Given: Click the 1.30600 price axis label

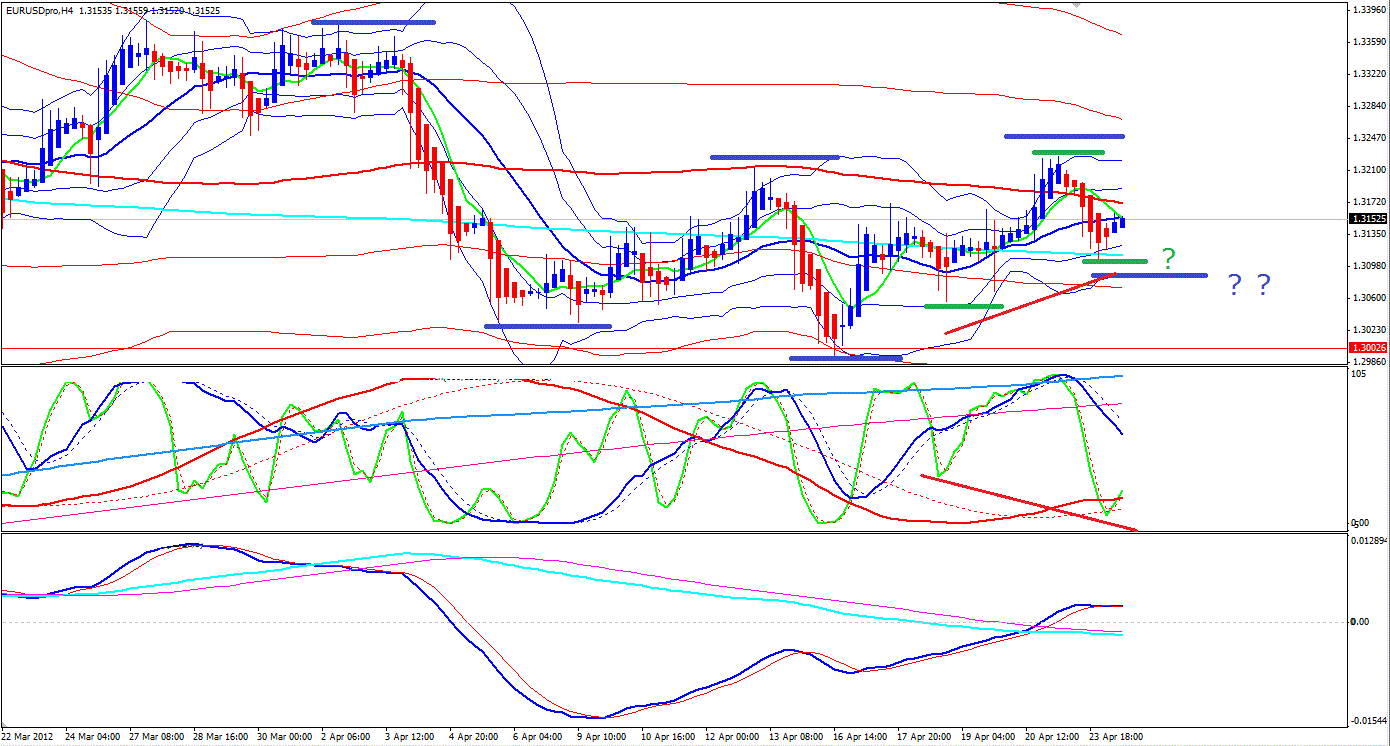Looking at the screenshot, I should 1367,298.
